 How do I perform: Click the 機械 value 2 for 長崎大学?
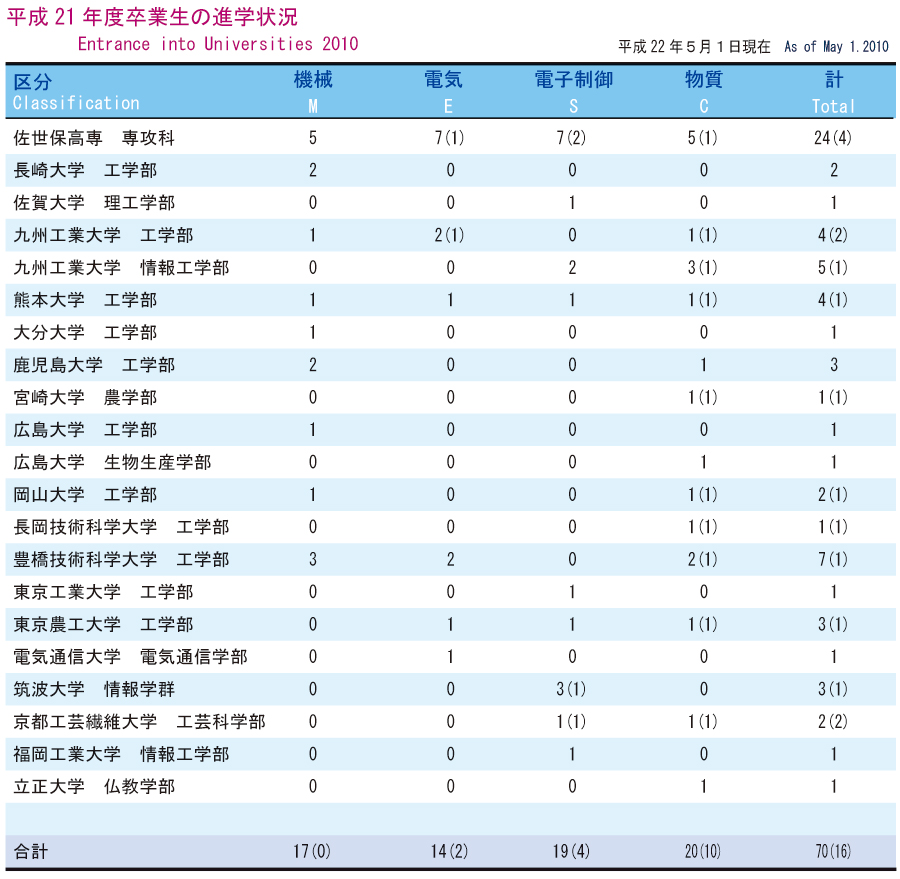click(313, 170)
